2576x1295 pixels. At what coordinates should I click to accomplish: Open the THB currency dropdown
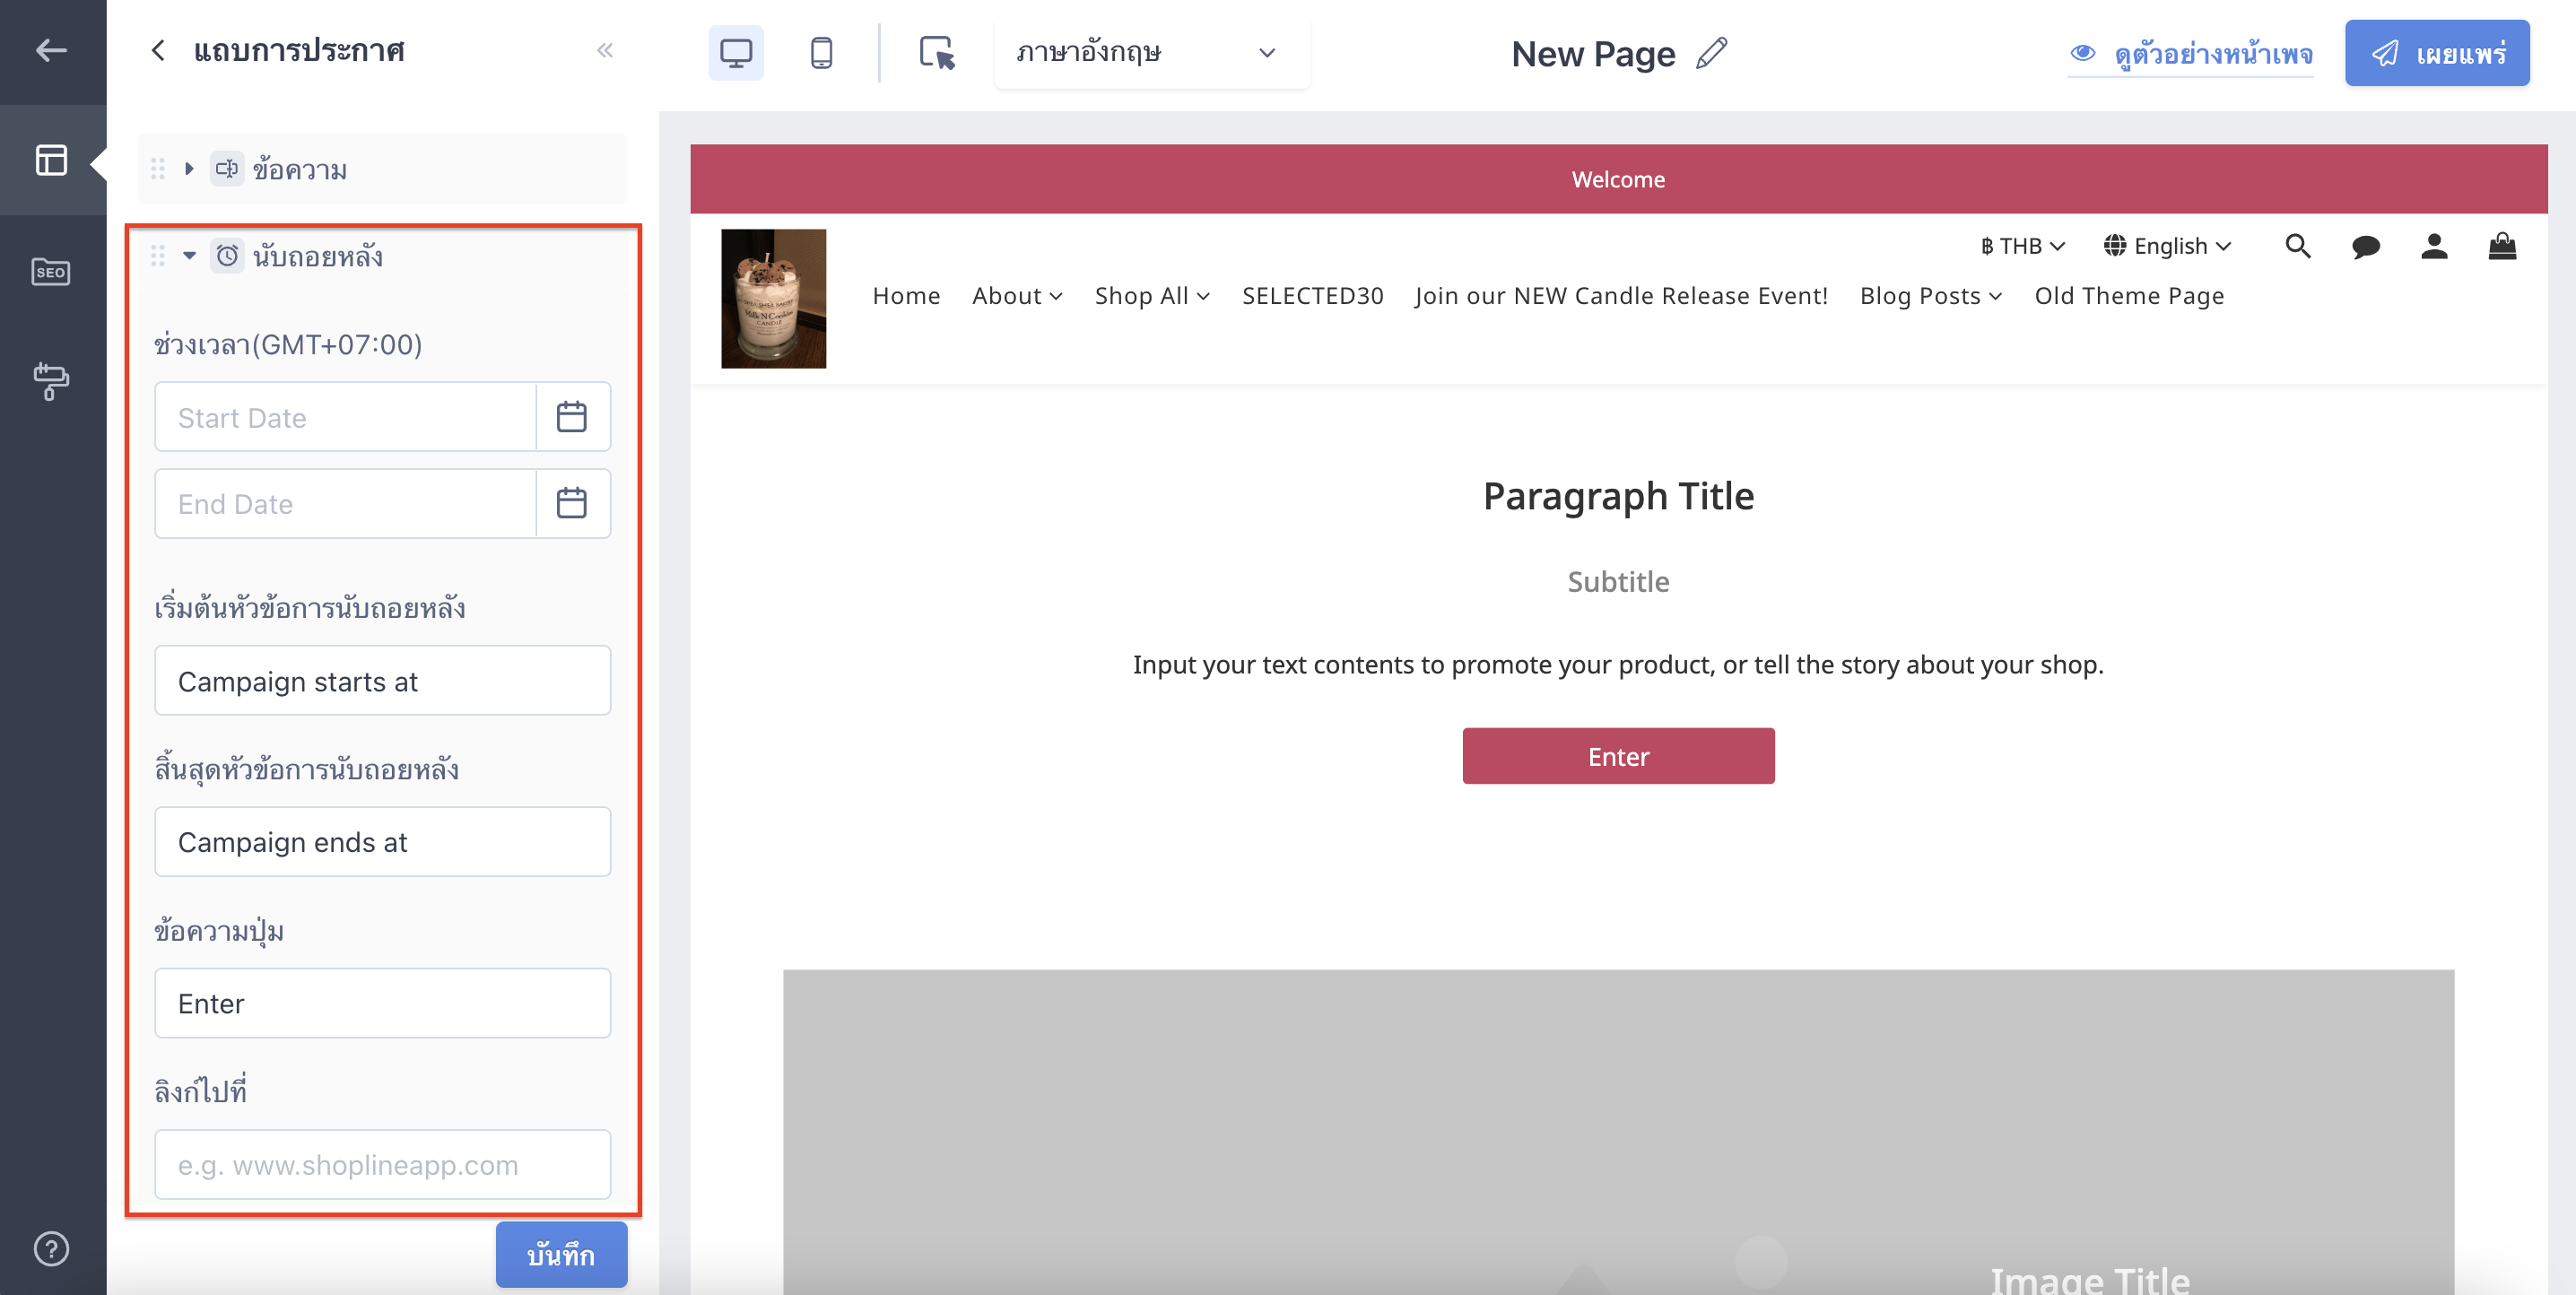(2022, 246)
